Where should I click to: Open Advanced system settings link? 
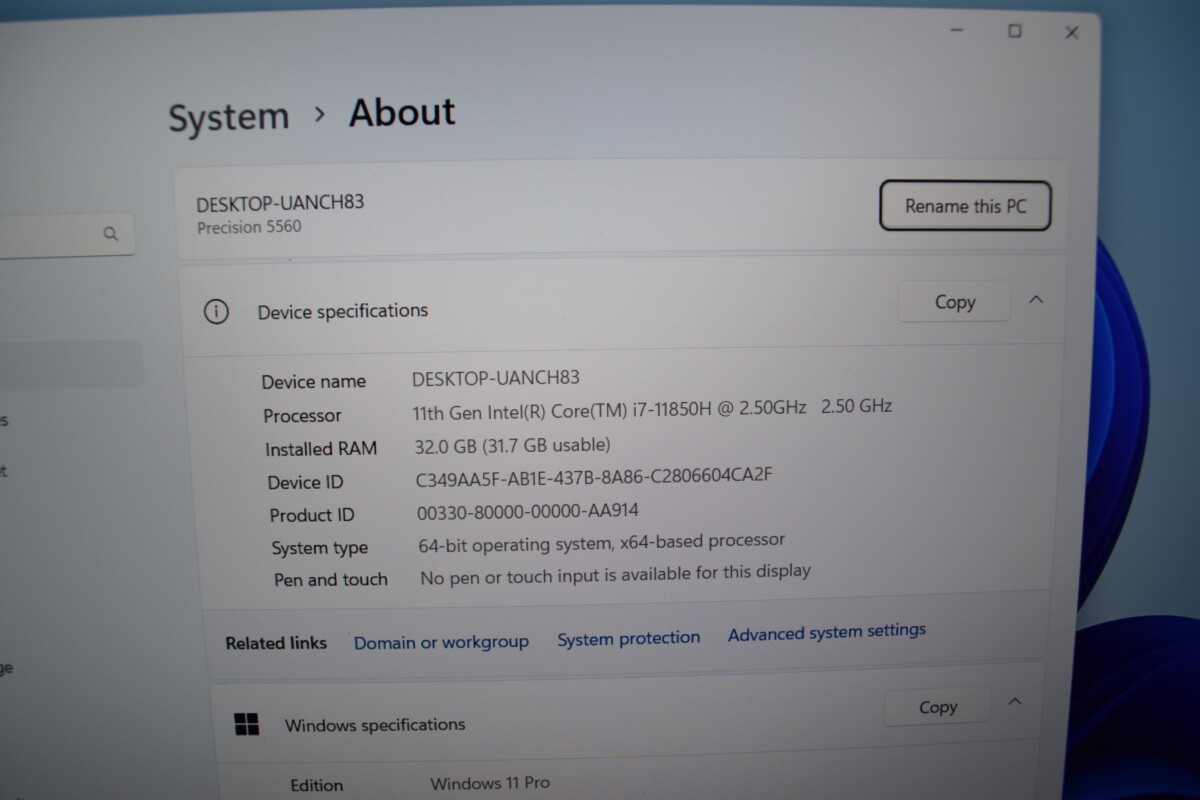click(827, 632)
